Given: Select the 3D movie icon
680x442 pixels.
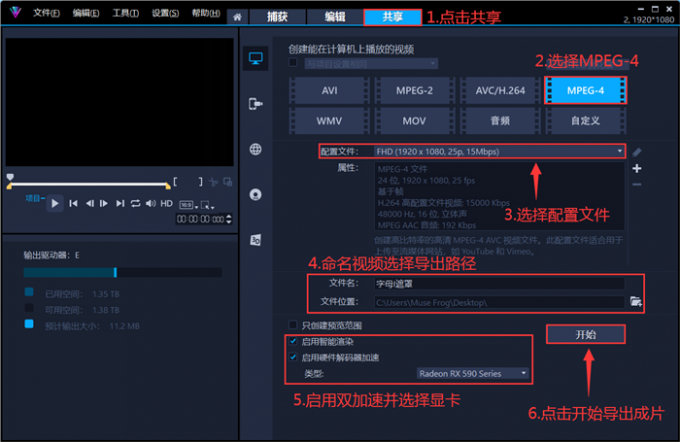Looking at the screenshot, I should click(x=255, y=240).
